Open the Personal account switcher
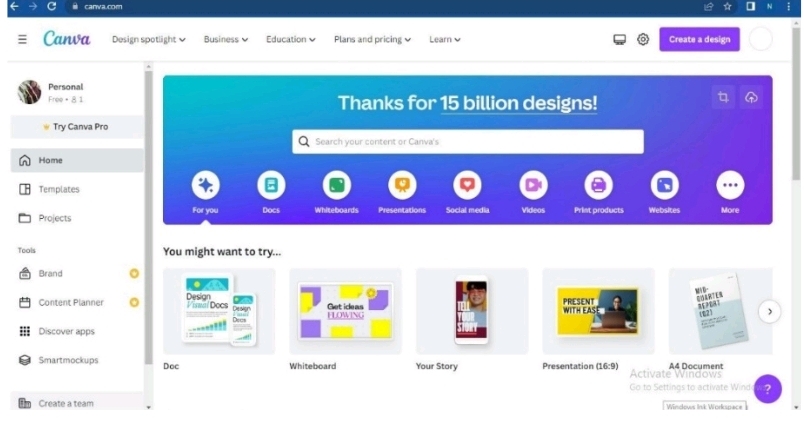The height and width of the screenshot is (427, 804). [77, 92]
